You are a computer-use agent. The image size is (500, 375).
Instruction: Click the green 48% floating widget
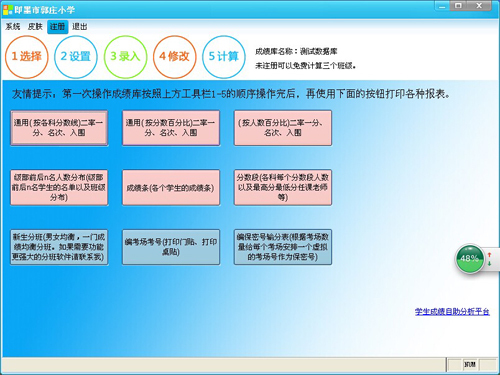[x=470, y=259]
